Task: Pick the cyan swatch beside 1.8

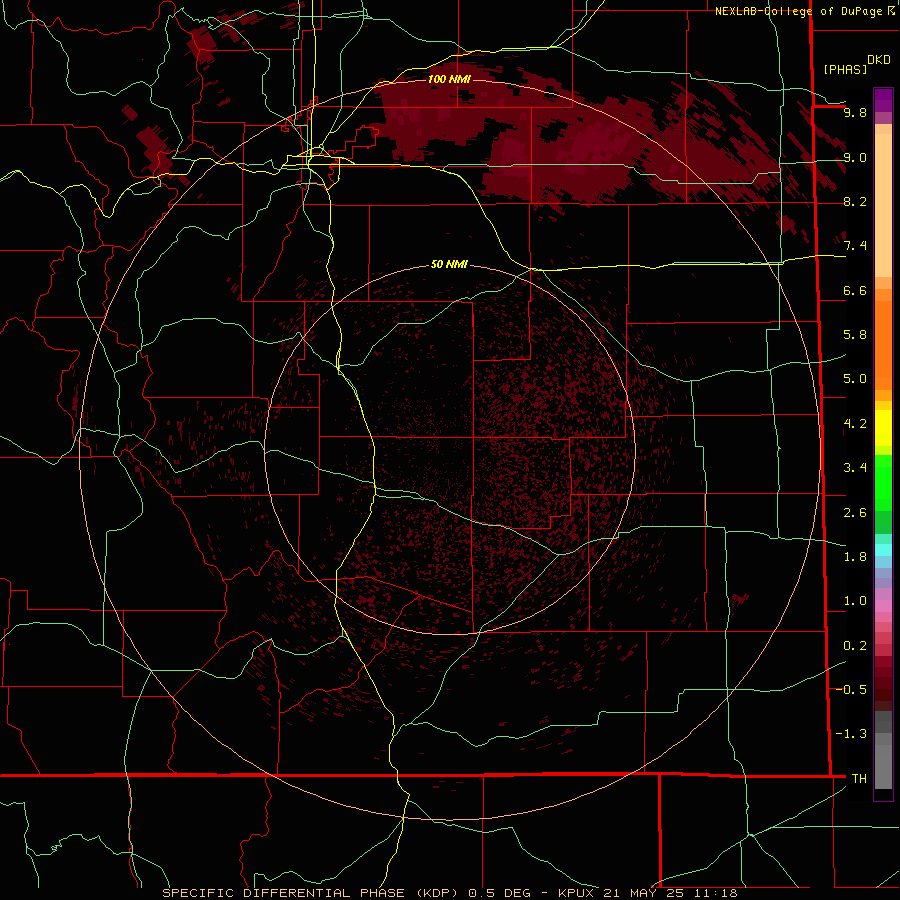Action: (883, 550)
